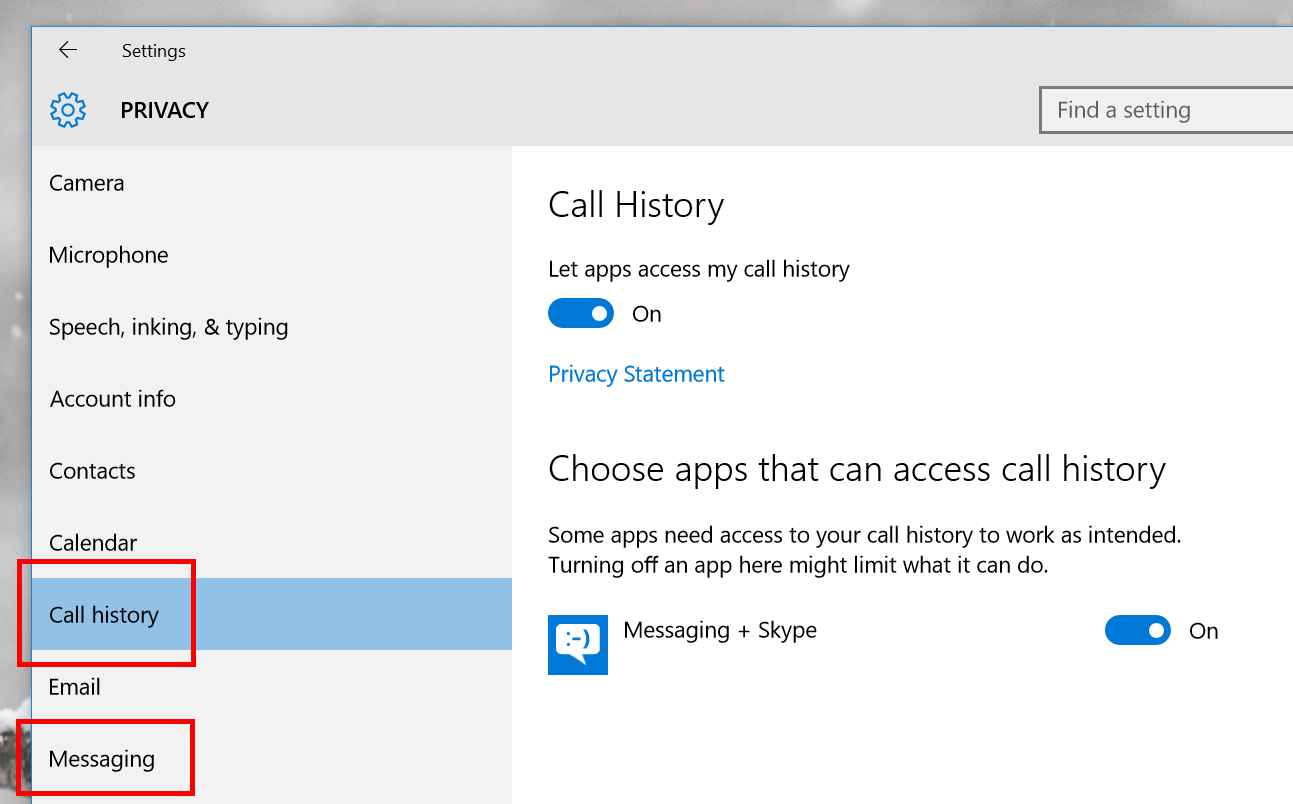Select Contacts in the sidebar
Viewport: 1293px width, 804px height.
point(92,471)
